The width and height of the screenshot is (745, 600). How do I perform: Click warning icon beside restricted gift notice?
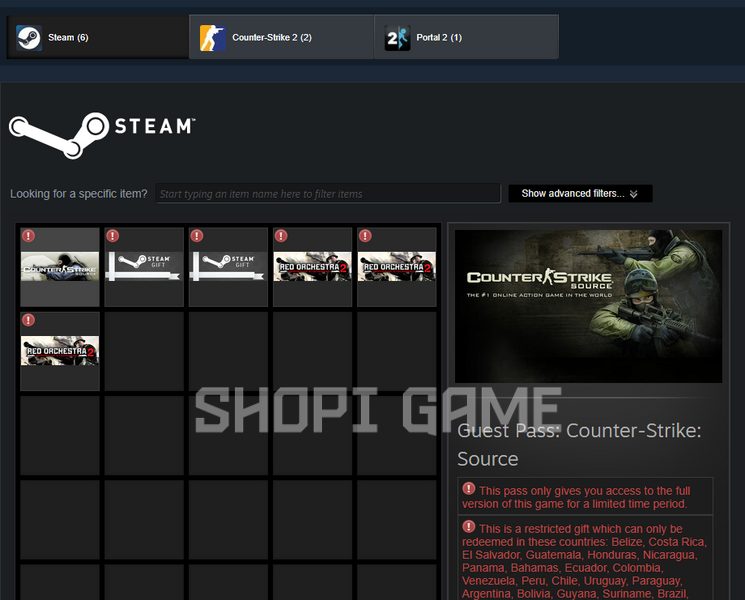[x=468, y=526]
